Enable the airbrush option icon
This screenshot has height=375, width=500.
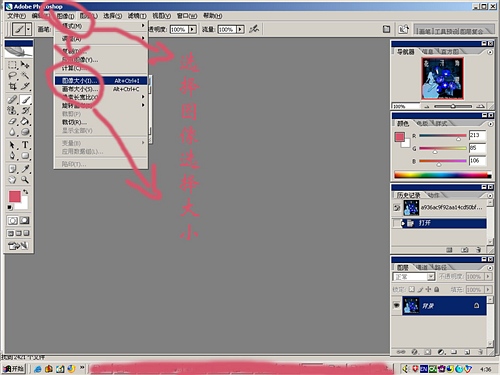[254, 29]
